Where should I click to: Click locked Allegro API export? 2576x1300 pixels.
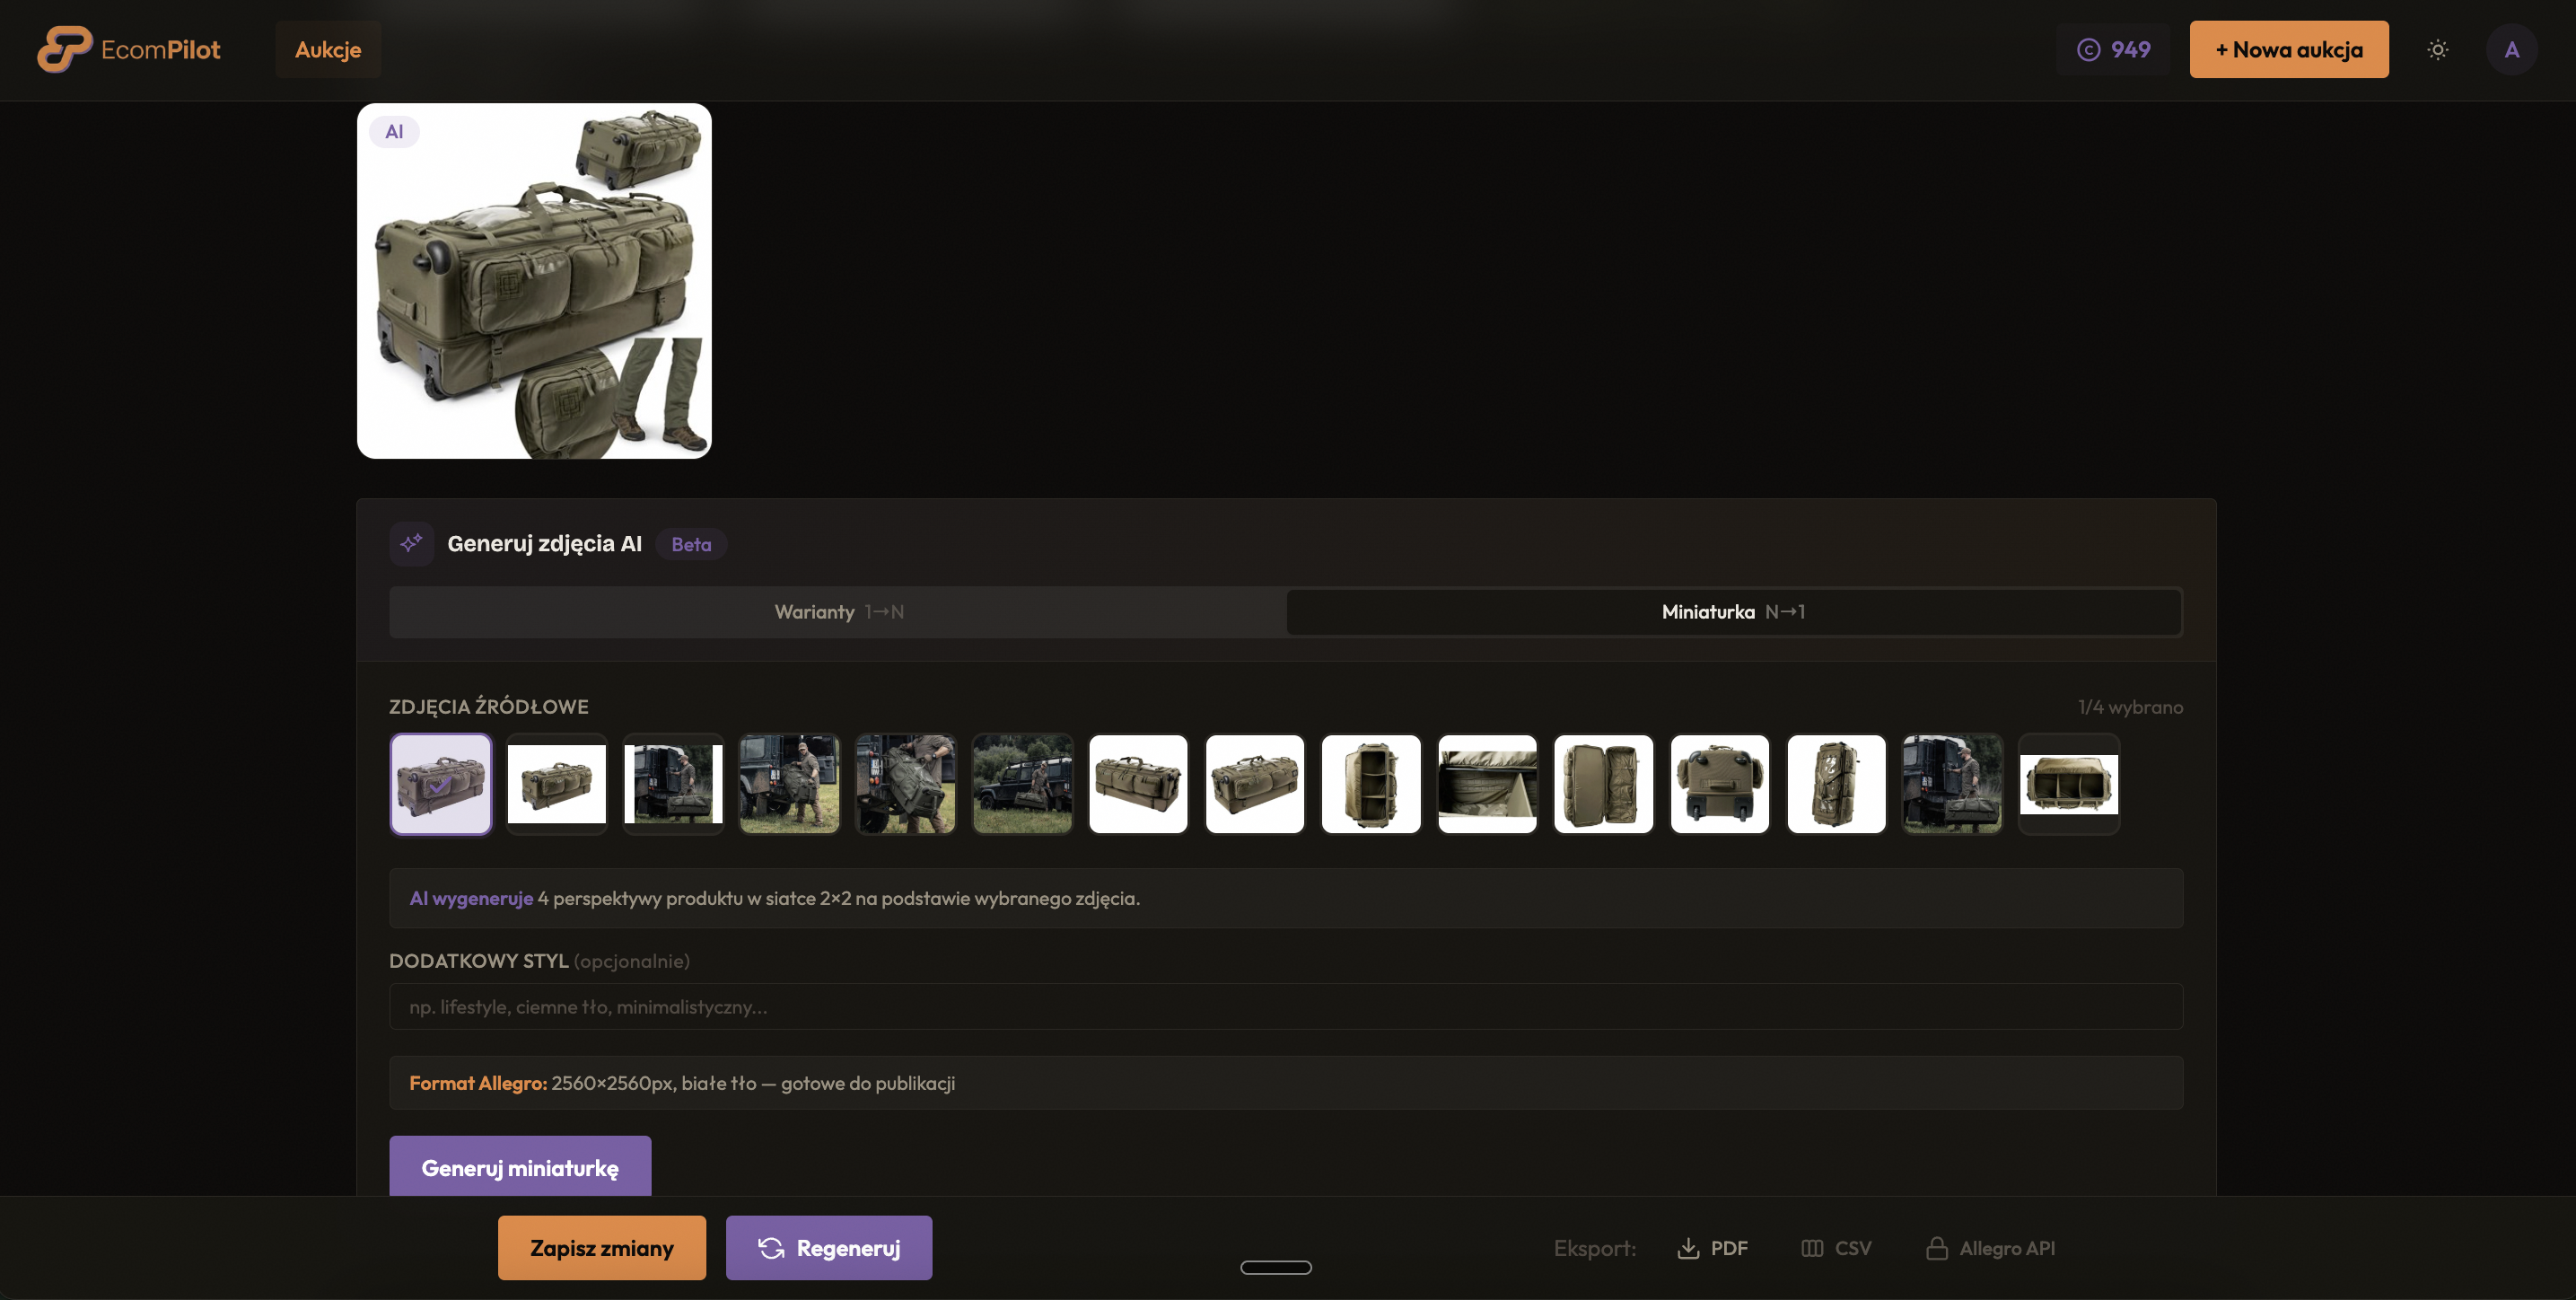pos(1990,1248)
